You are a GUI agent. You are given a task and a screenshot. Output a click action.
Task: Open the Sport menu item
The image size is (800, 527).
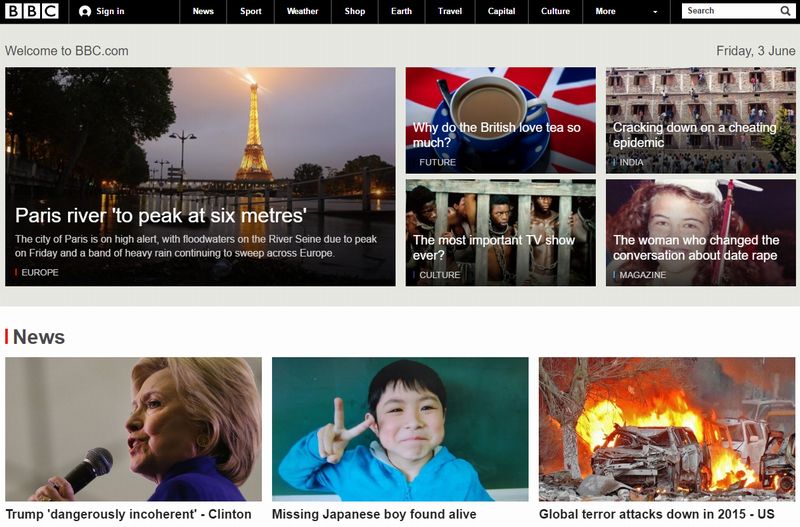251,11
